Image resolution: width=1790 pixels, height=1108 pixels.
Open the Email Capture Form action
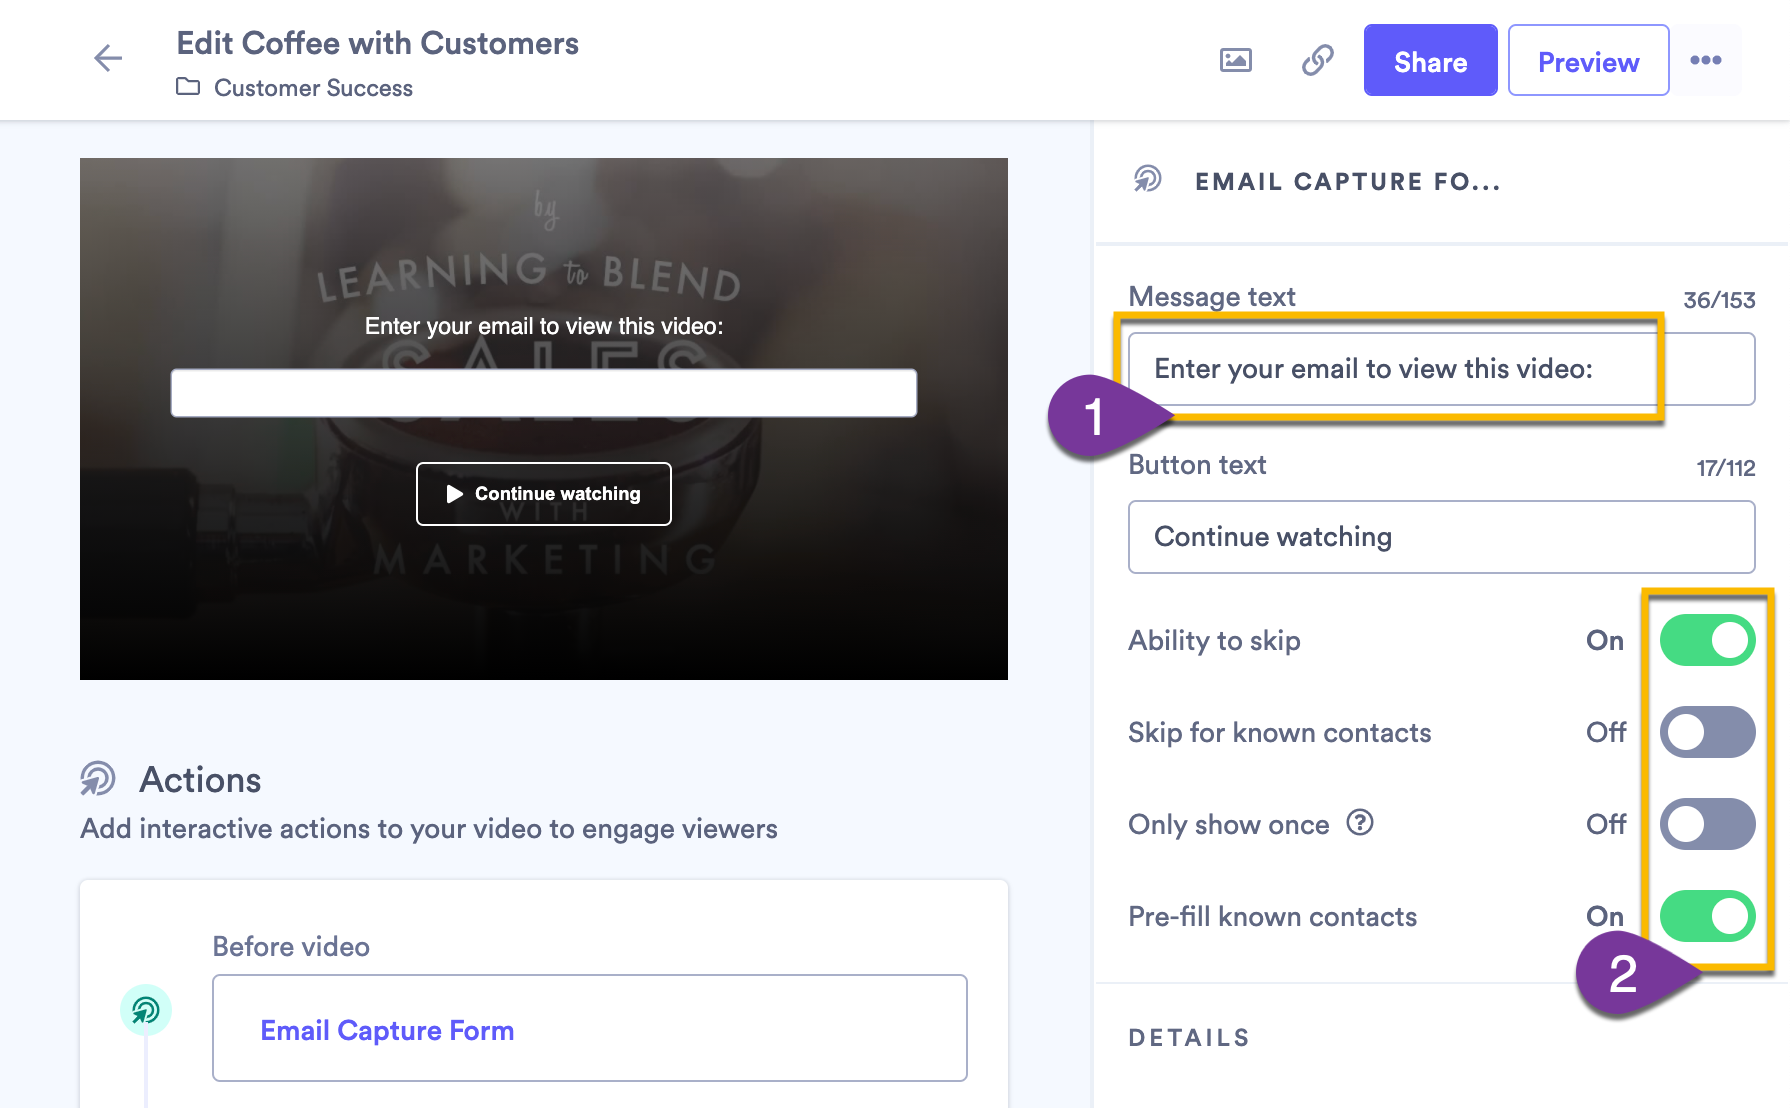pos(388,1029)
